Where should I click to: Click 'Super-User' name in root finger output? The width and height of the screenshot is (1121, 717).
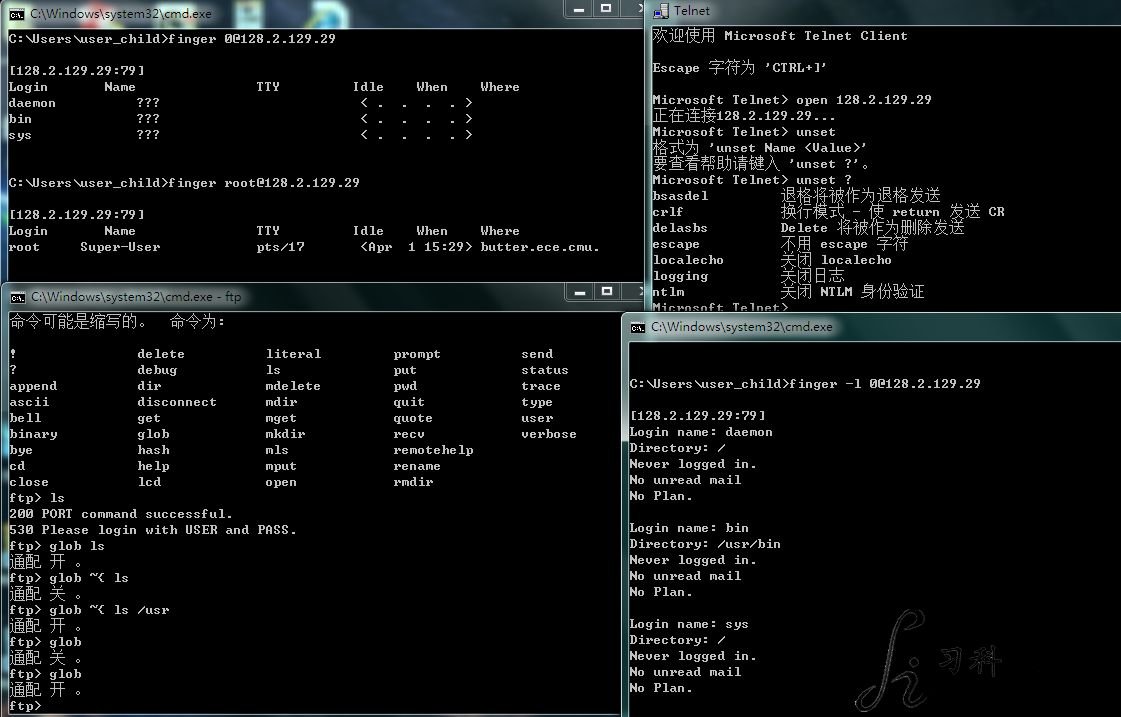(120, 247)
